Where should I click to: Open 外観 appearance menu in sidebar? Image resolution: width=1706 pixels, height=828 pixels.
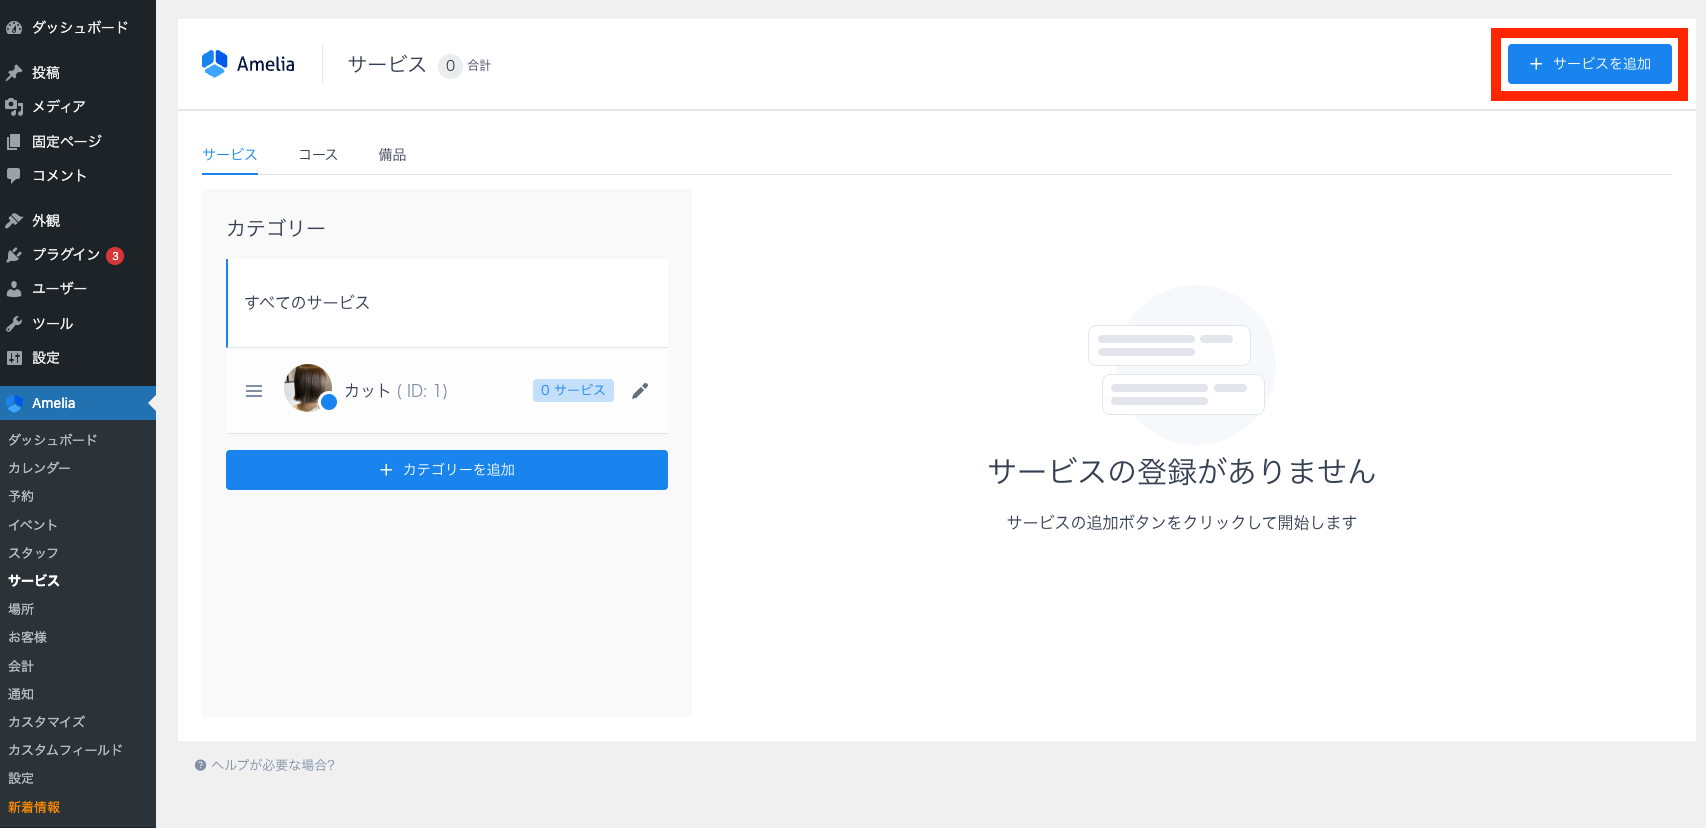click(x=46, y=220)
